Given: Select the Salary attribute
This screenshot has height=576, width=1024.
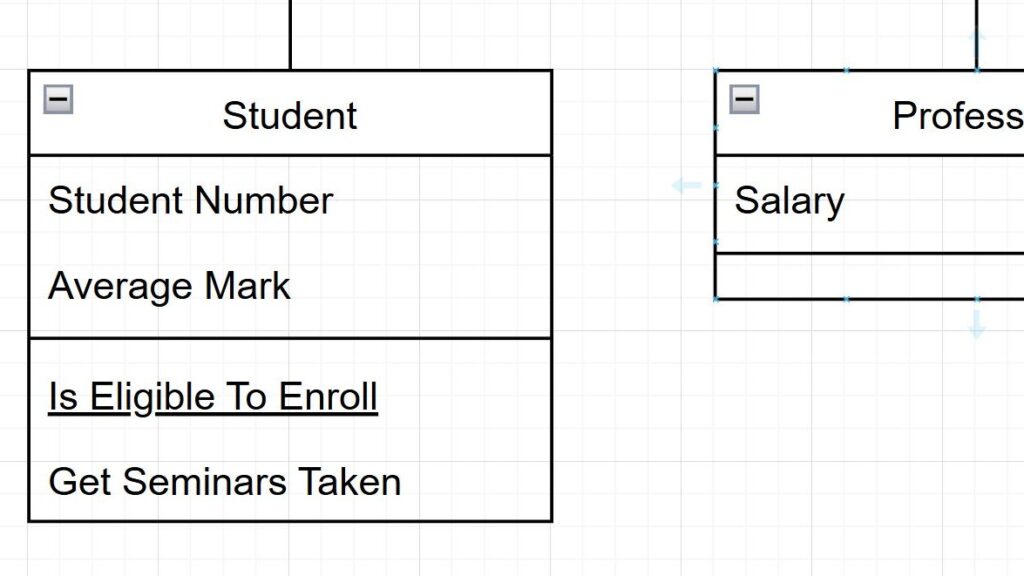Looking at the screenshot, I should pos(789,200).
